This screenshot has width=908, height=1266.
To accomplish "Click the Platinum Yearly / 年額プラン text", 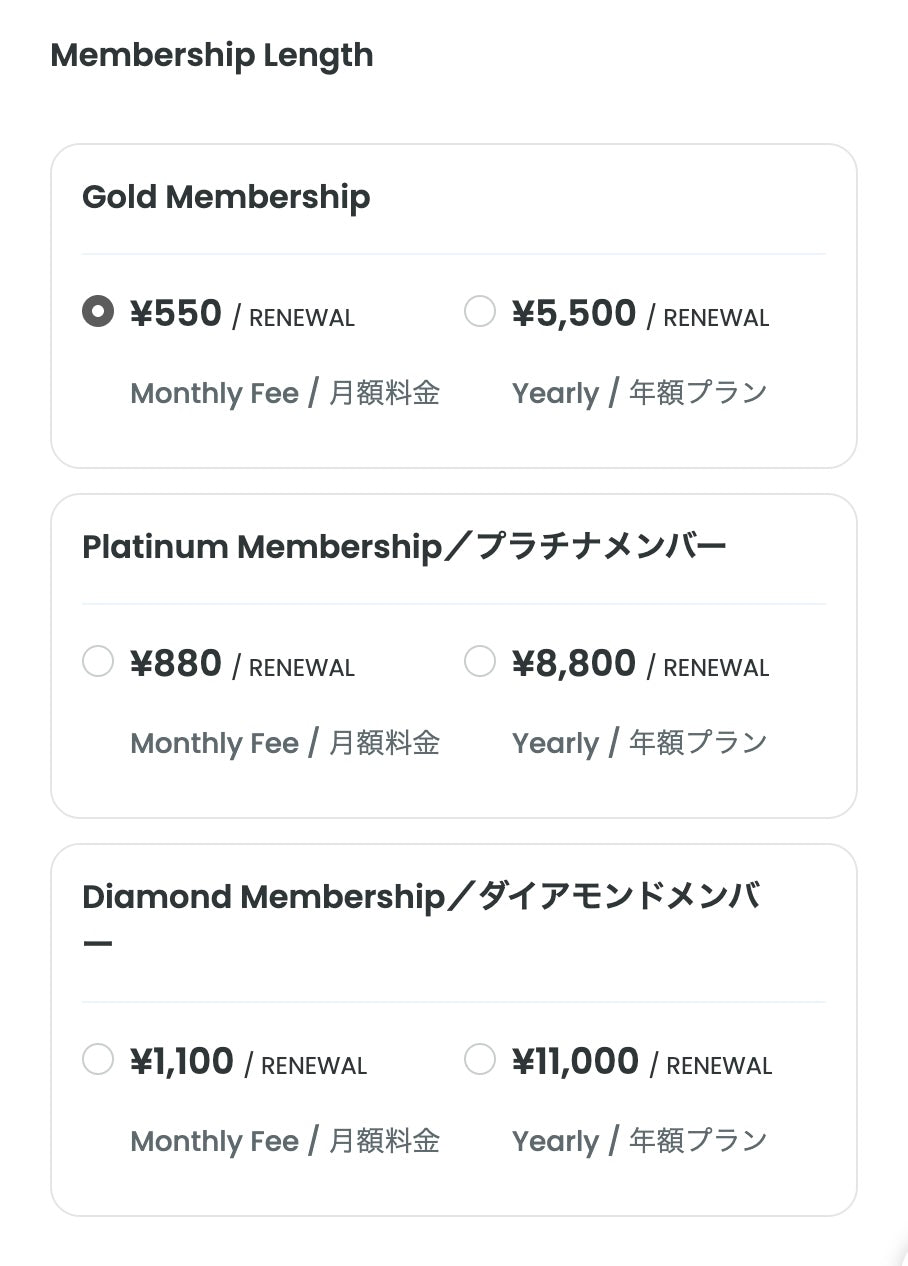I will click(639, 743).
